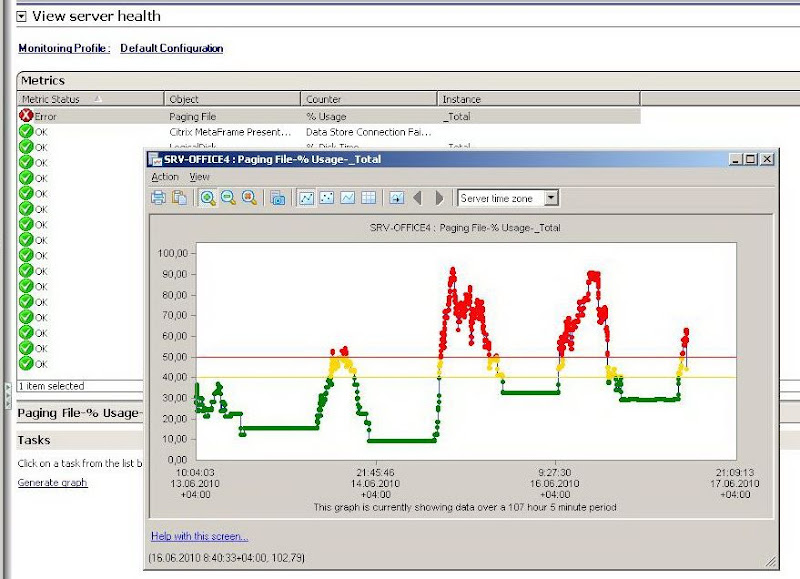The width and height of the screenshot is (800, 579).
Task: Toggle points-only graph view
Action: click(x=327, y=198)
